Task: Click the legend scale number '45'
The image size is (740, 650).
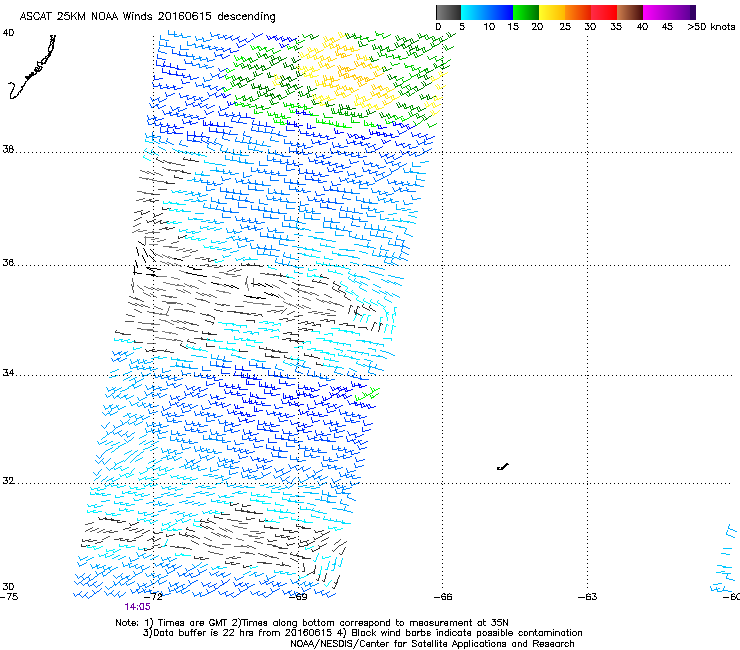Action: point(667,27)
